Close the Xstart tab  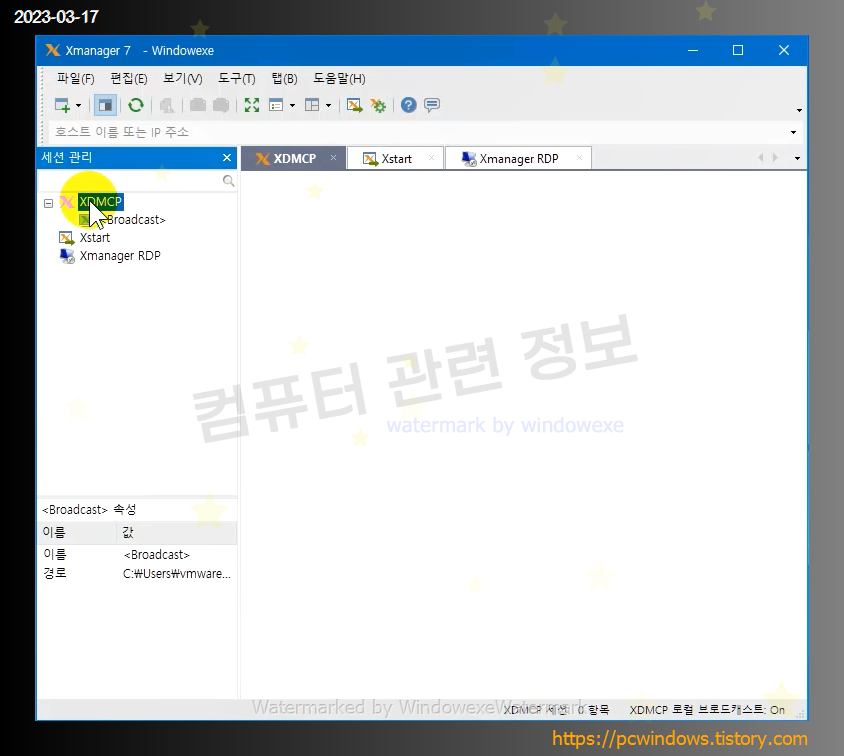point(431,158)
